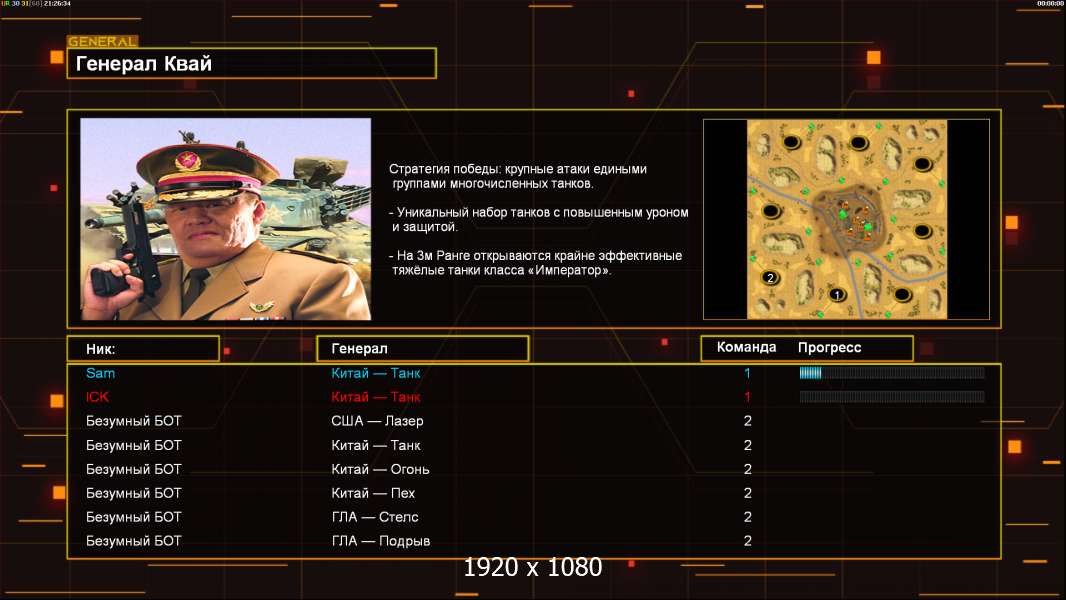
Task: Click the 'Уникальный набор танков' description line
Action: pyautogui.click(x=539, y=219)
